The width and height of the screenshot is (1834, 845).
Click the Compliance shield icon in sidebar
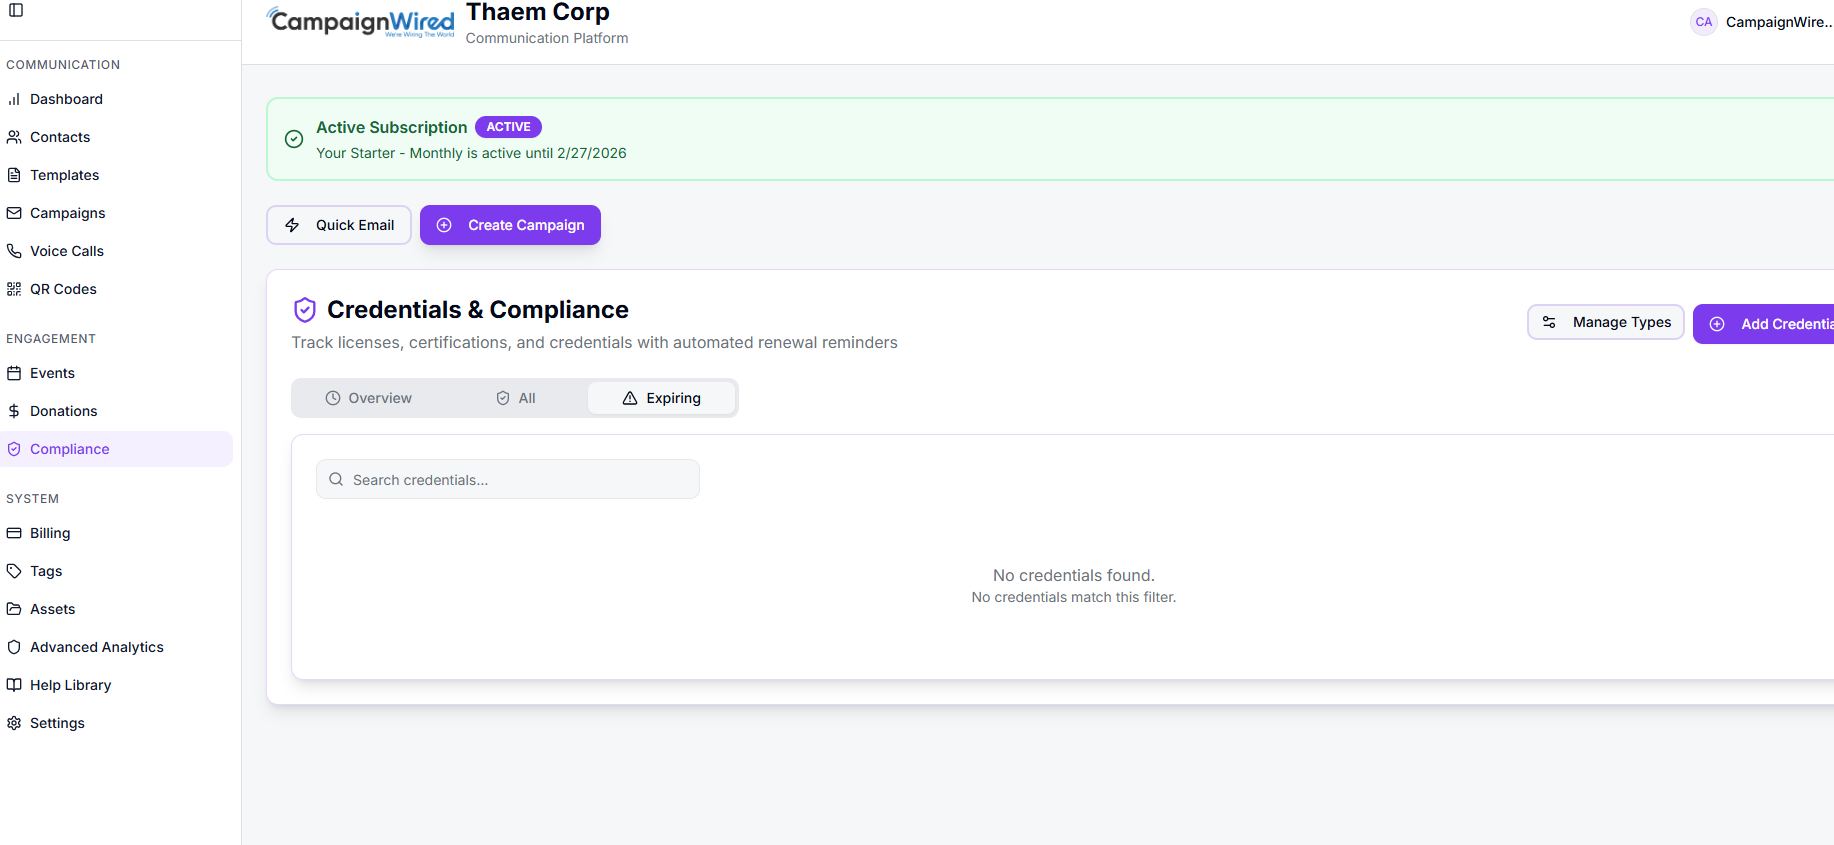click(x=14, y=449)
